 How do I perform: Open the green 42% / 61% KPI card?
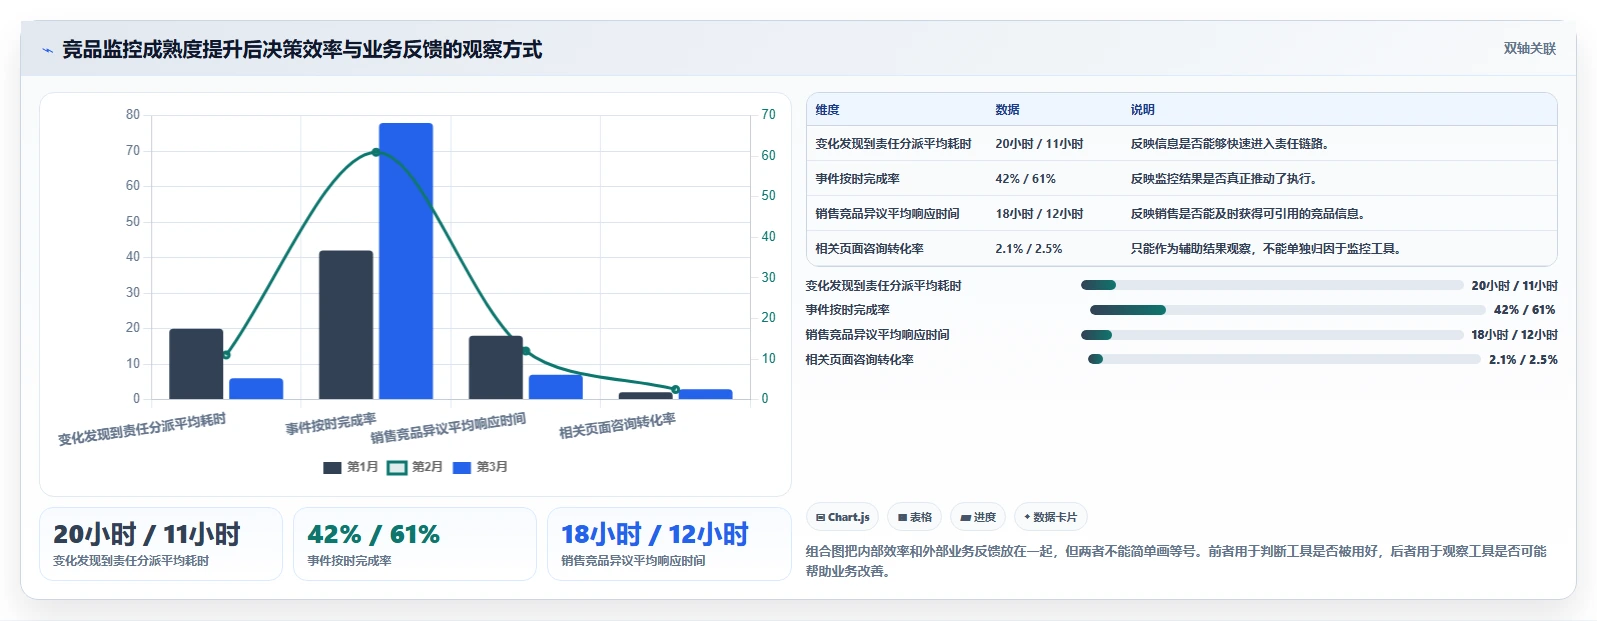(x=415, y=544)
